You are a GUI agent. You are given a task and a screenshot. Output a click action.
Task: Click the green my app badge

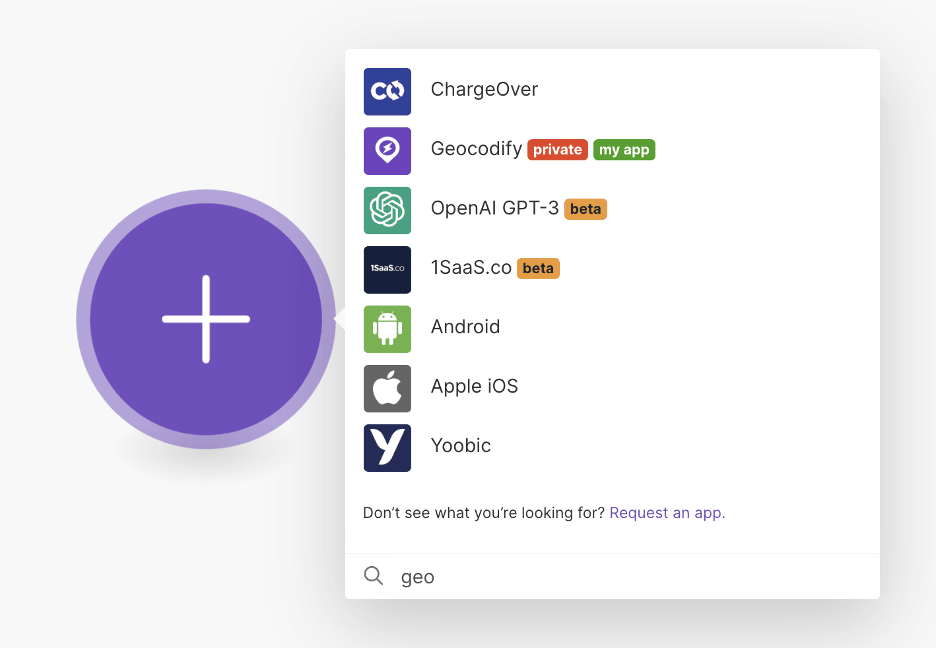[624, 150]
